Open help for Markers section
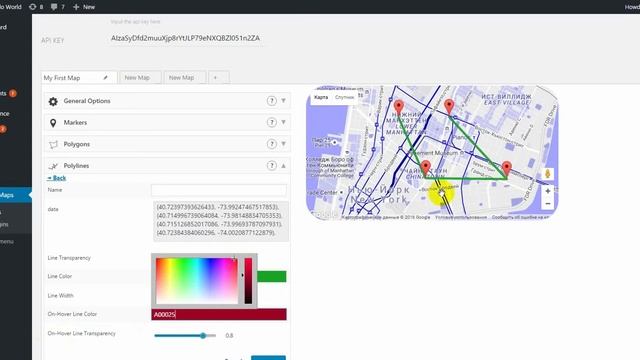 (x=271, y=122)
